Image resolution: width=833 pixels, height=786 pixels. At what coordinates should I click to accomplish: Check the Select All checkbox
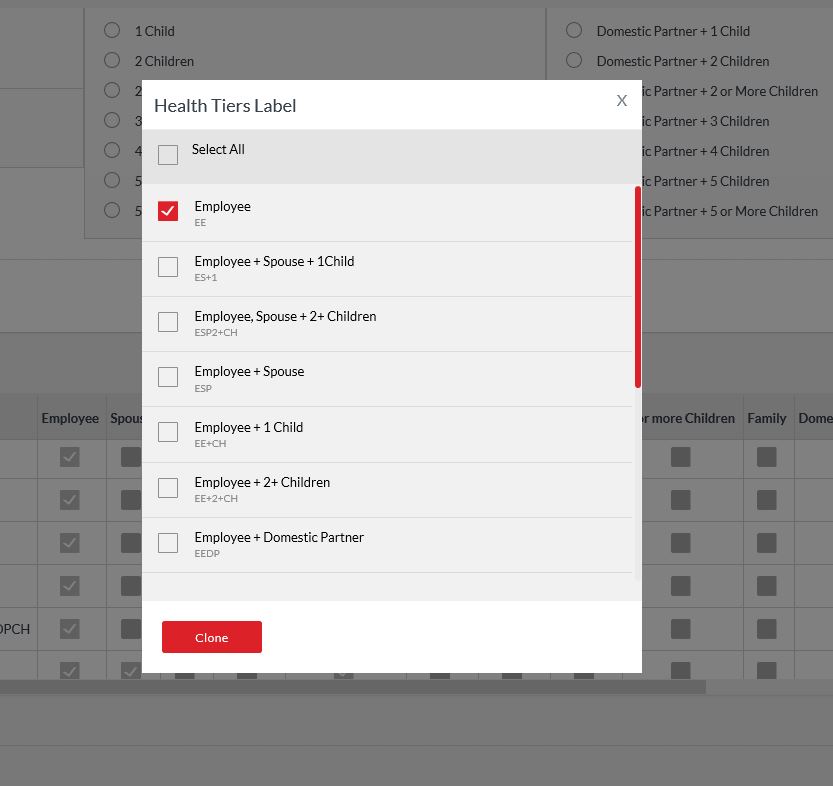[x=168, y=155]
